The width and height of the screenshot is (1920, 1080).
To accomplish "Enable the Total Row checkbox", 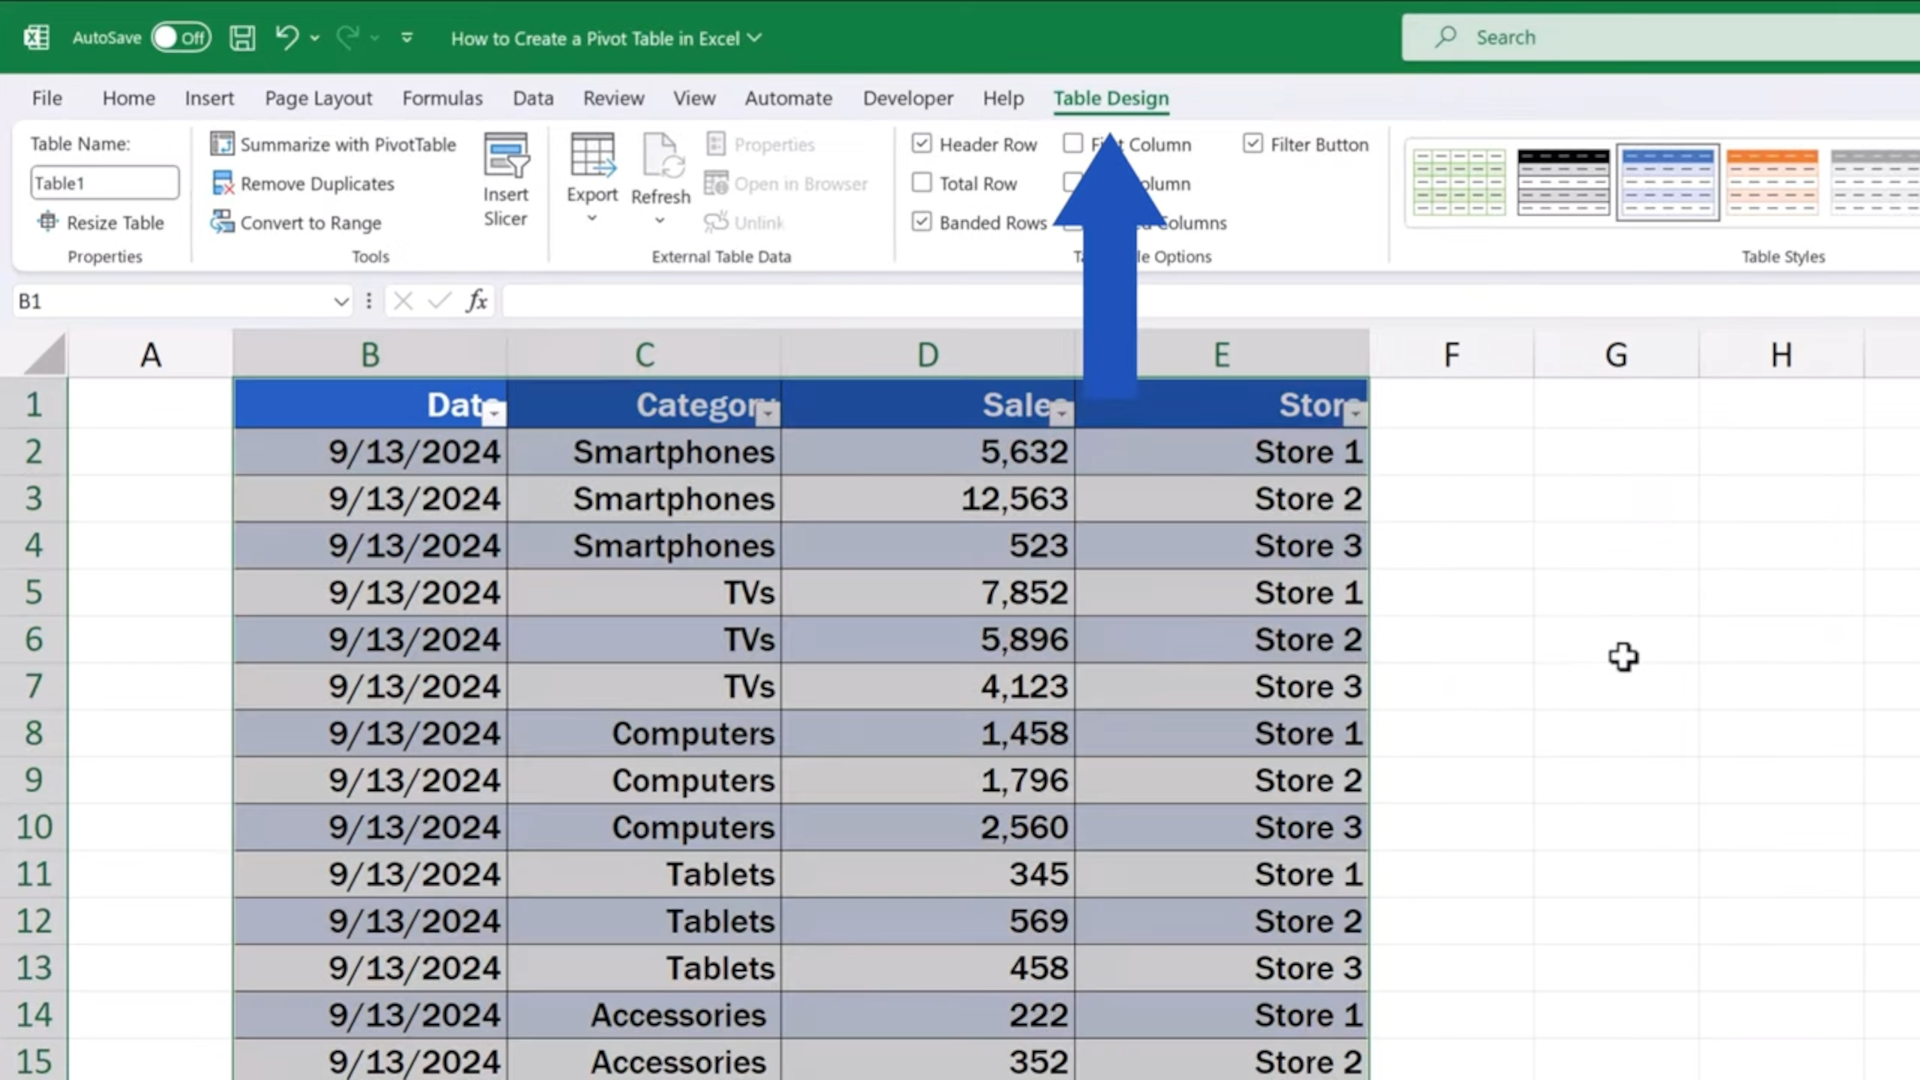I will click(x=921, y=183).
